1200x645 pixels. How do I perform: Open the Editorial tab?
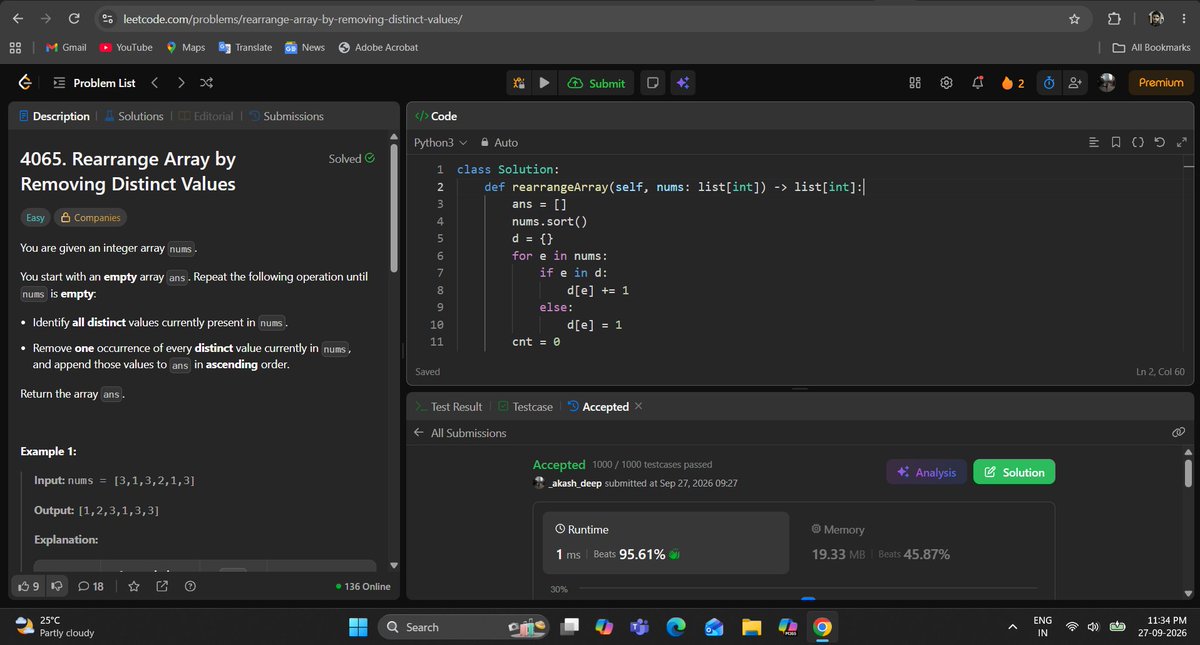pyautogui.click(x=204, y=116)
